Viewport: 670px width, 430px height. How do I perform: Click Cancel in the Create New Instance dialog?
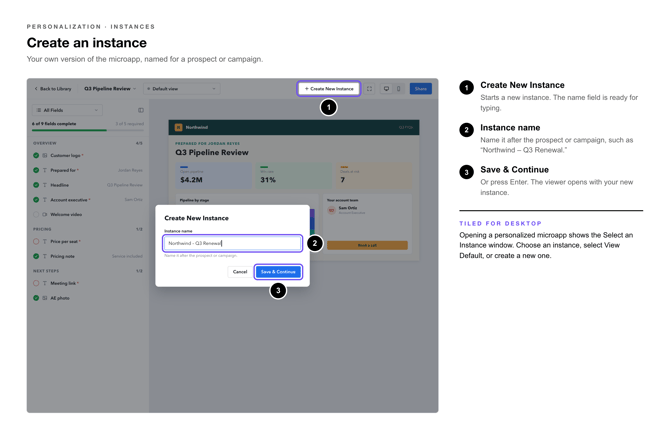click(x=240, y=272)
